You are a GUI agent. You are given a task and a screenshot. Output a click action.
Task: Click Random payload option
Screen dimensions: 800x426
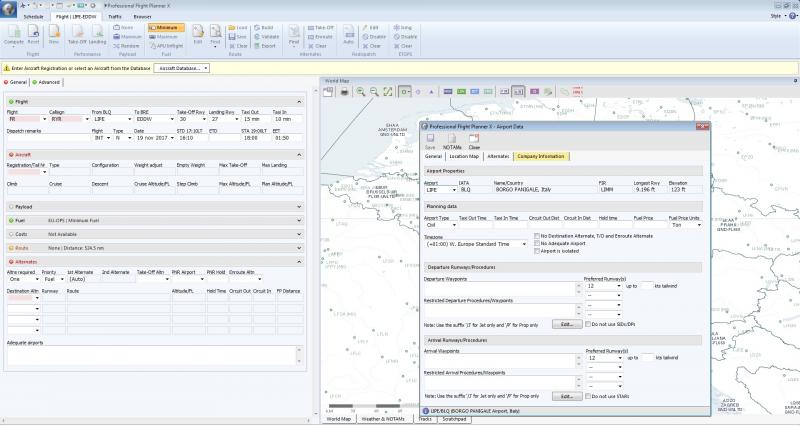[127, 46]
